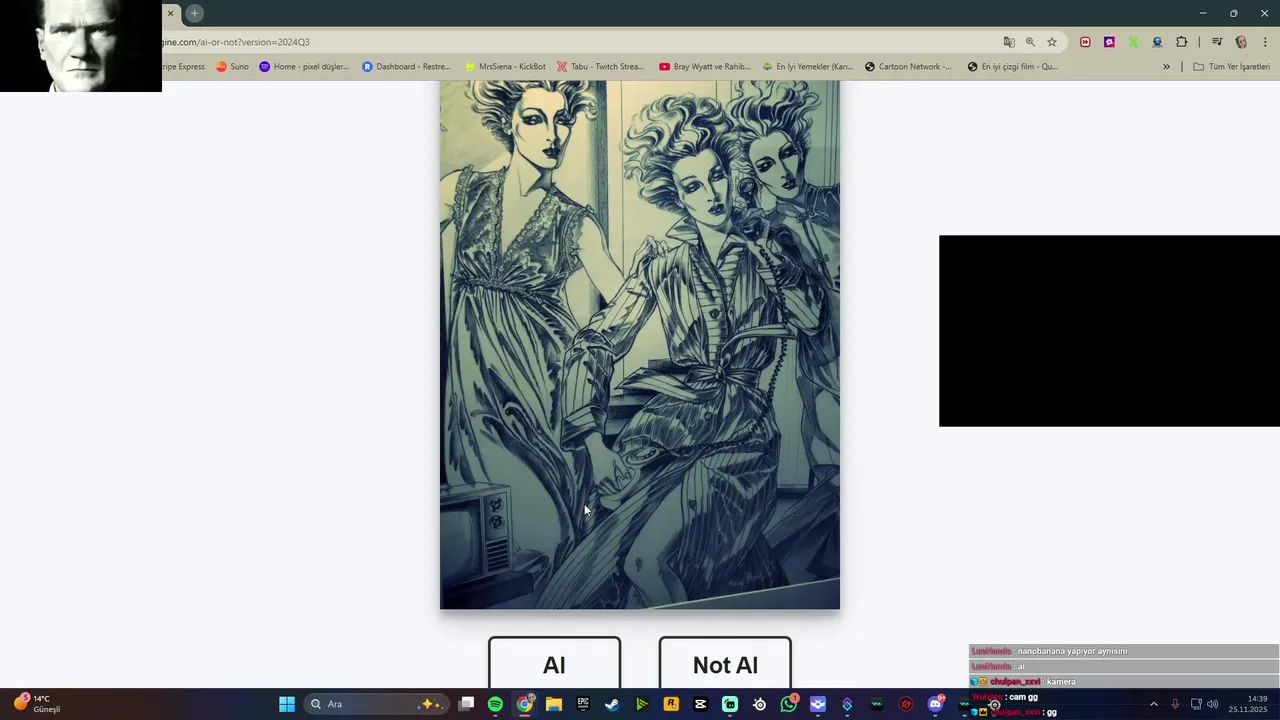
Task: Open WhatsApp from the taskbar
Action: (789, 704)
